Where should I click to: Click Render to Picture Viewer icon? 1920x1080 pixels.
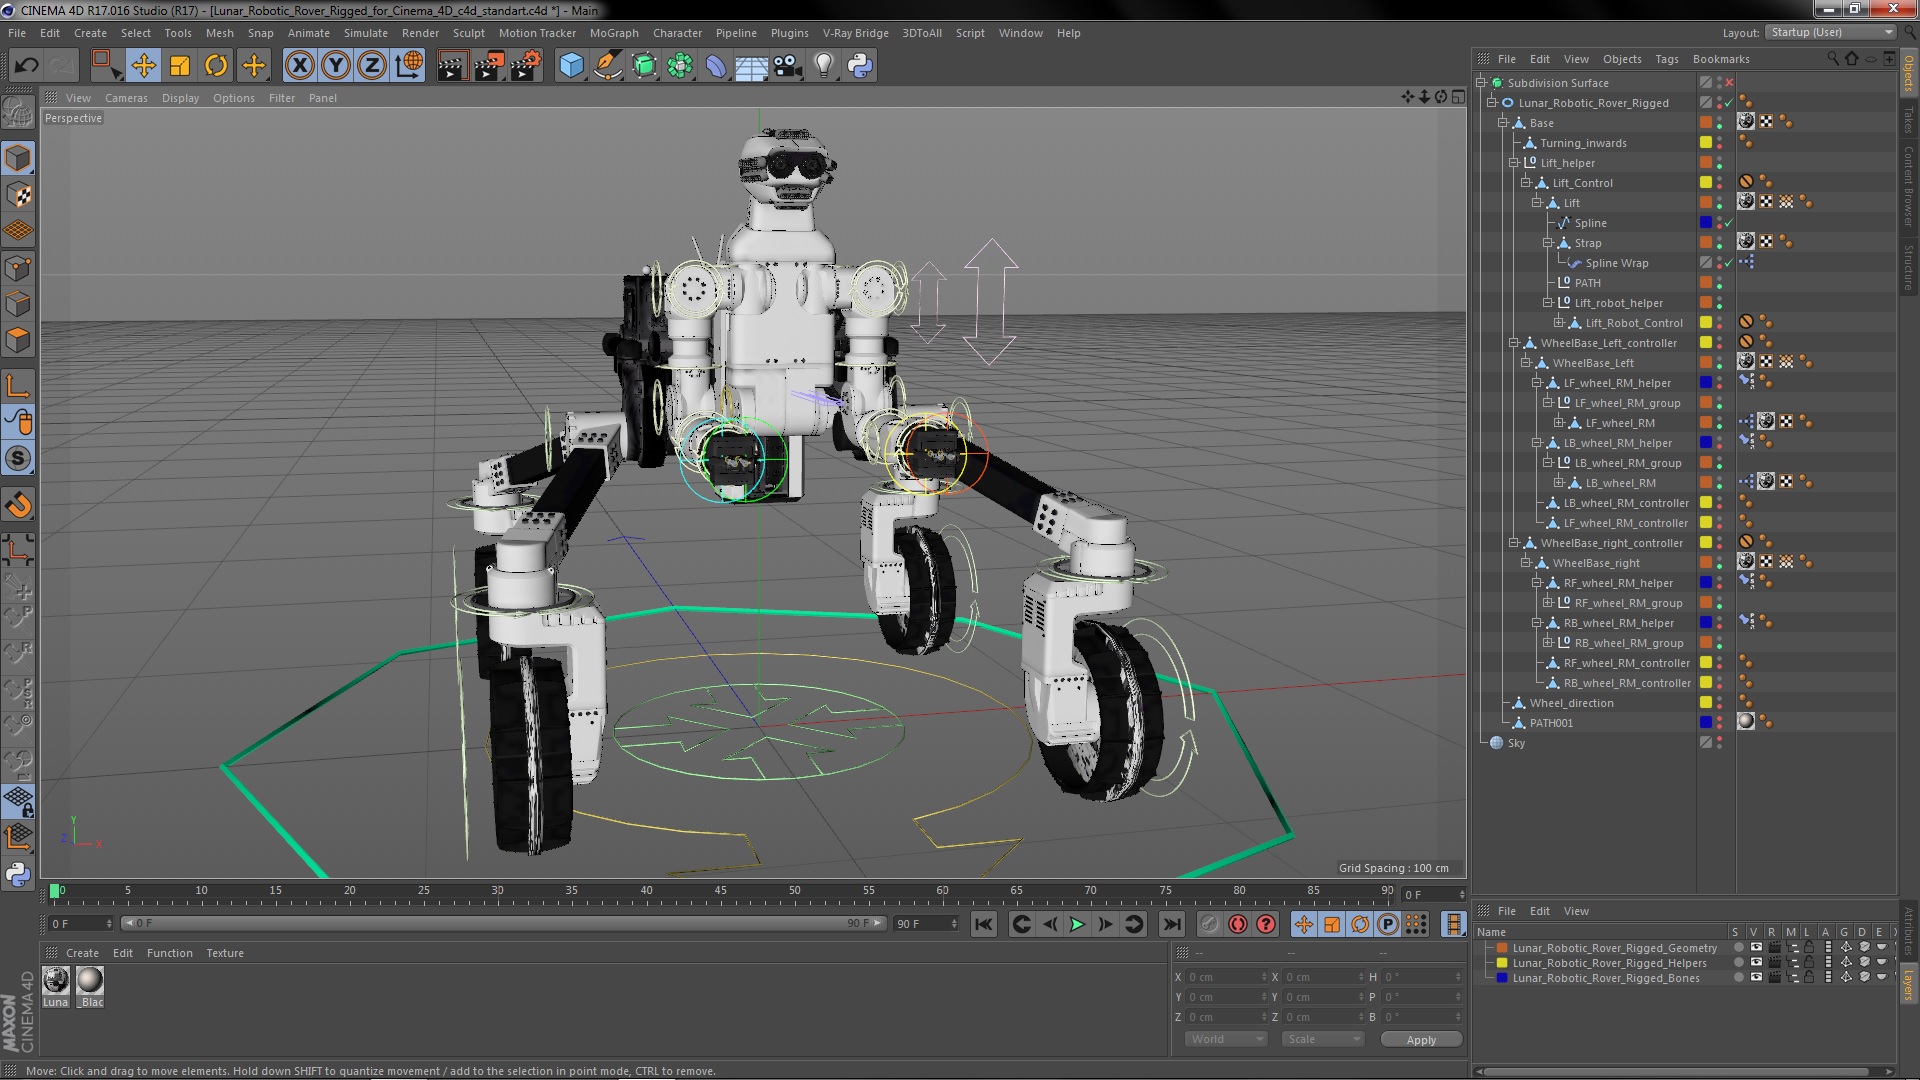pos(488,66)
